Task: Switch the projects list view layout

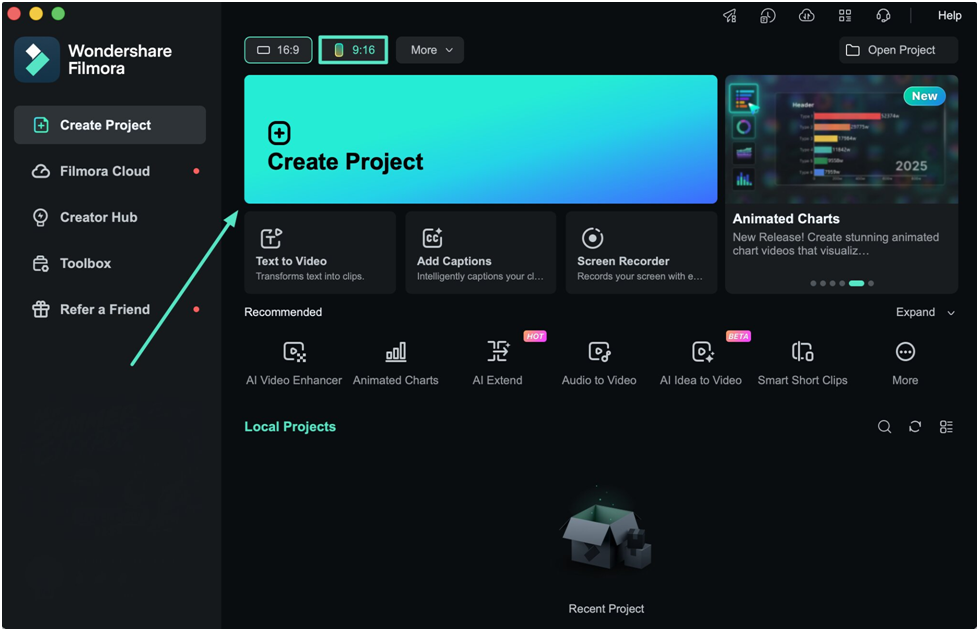Action: (x=946, y=427)
